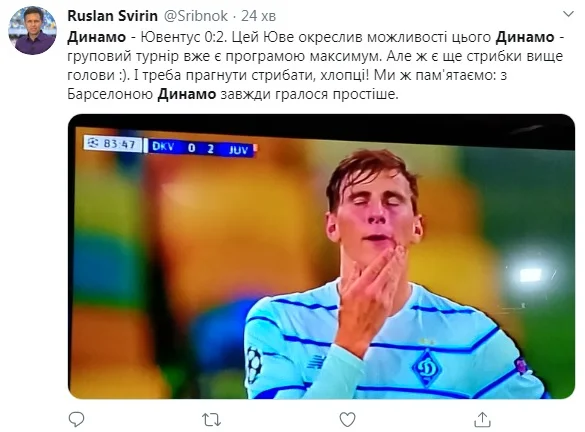Open the Ruslan Svirin display name
The width and height of the screenshot is (585, 432).
[x=113, y=16]
